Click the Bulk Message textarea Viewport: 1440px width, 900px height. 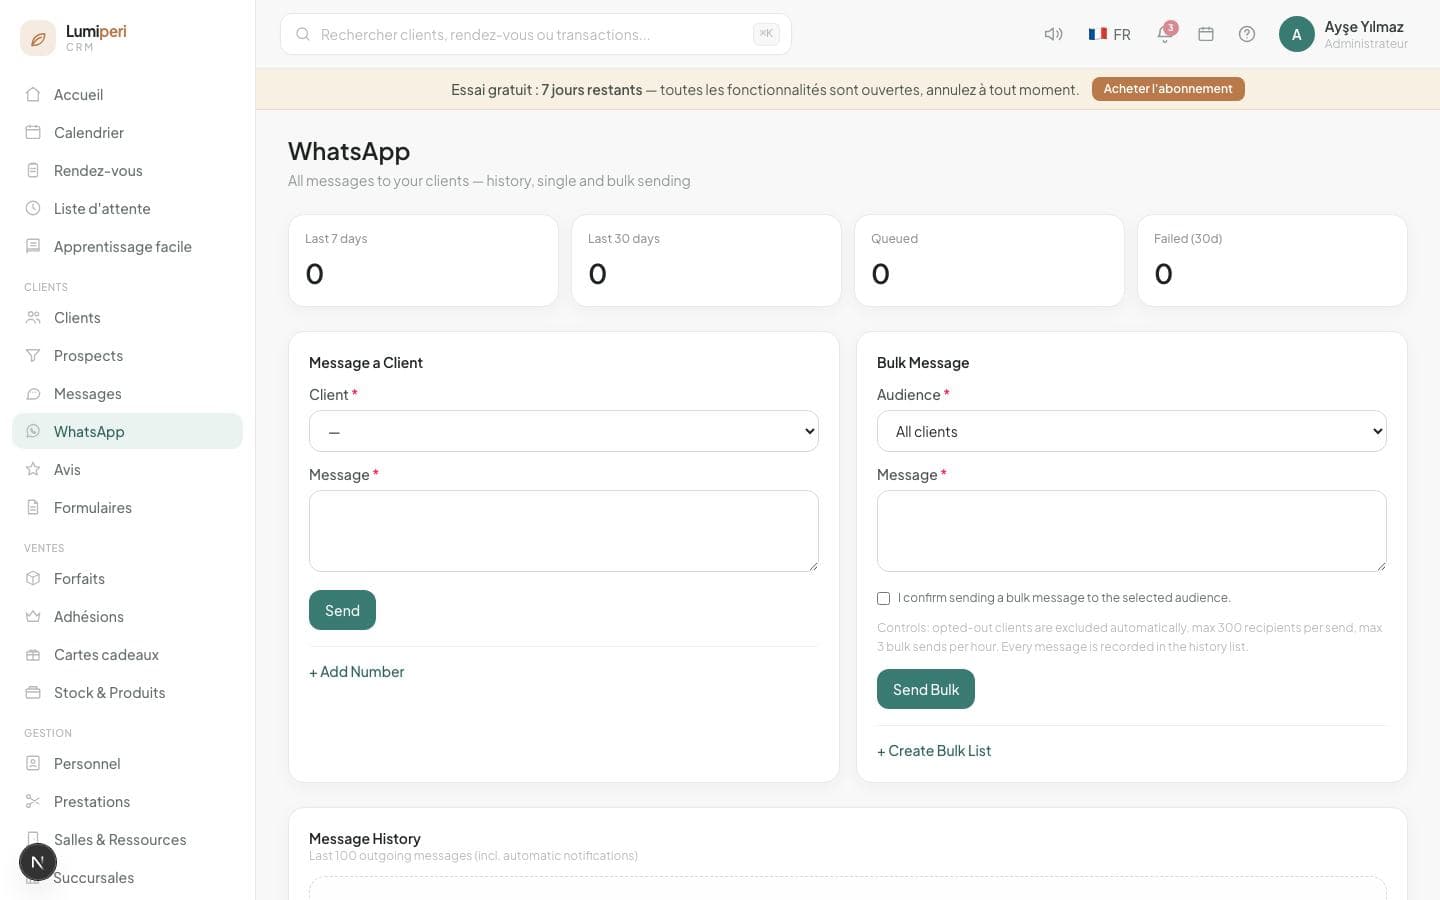(x=1132, y=531)
